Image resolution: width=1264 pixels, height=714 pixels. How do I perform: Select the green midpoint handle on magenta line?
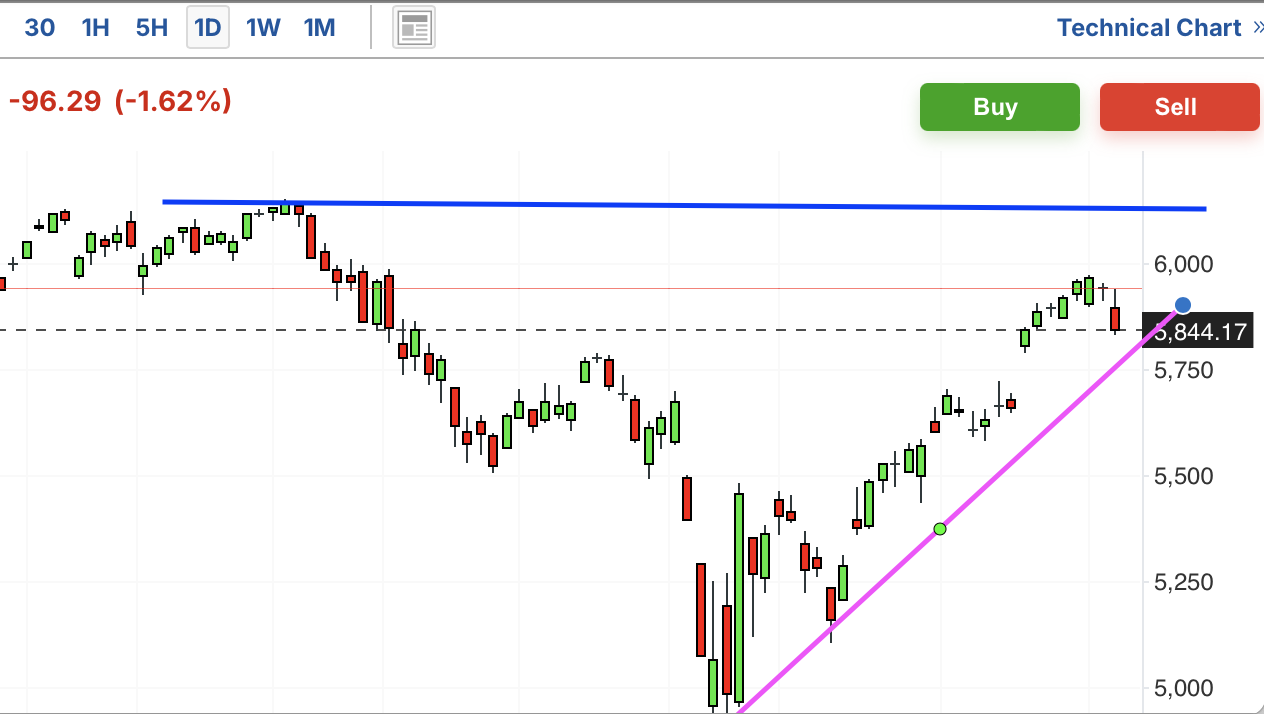[939, 528]
